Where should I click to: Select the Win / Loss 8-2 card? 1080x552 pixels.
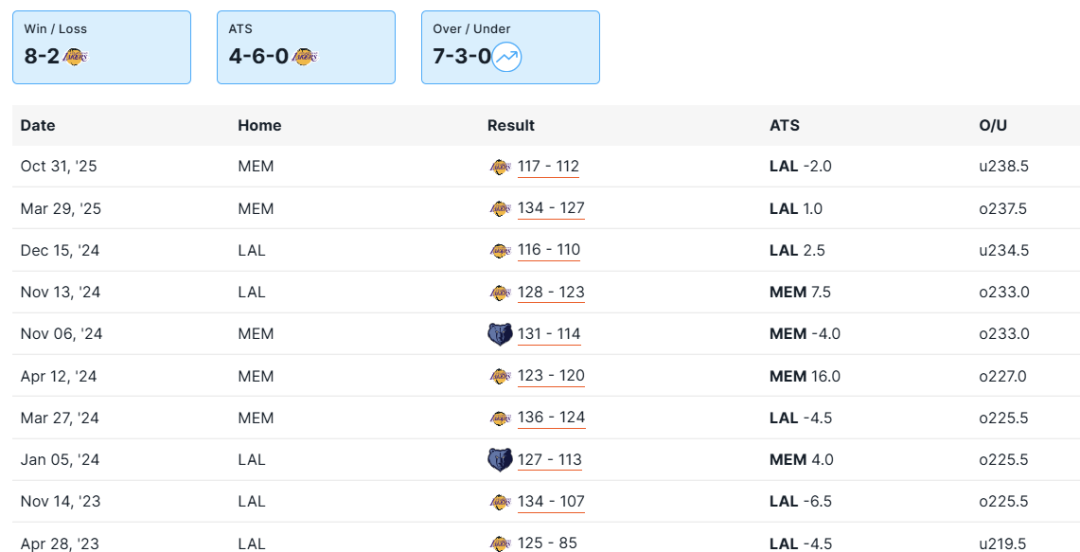(101, 47)
